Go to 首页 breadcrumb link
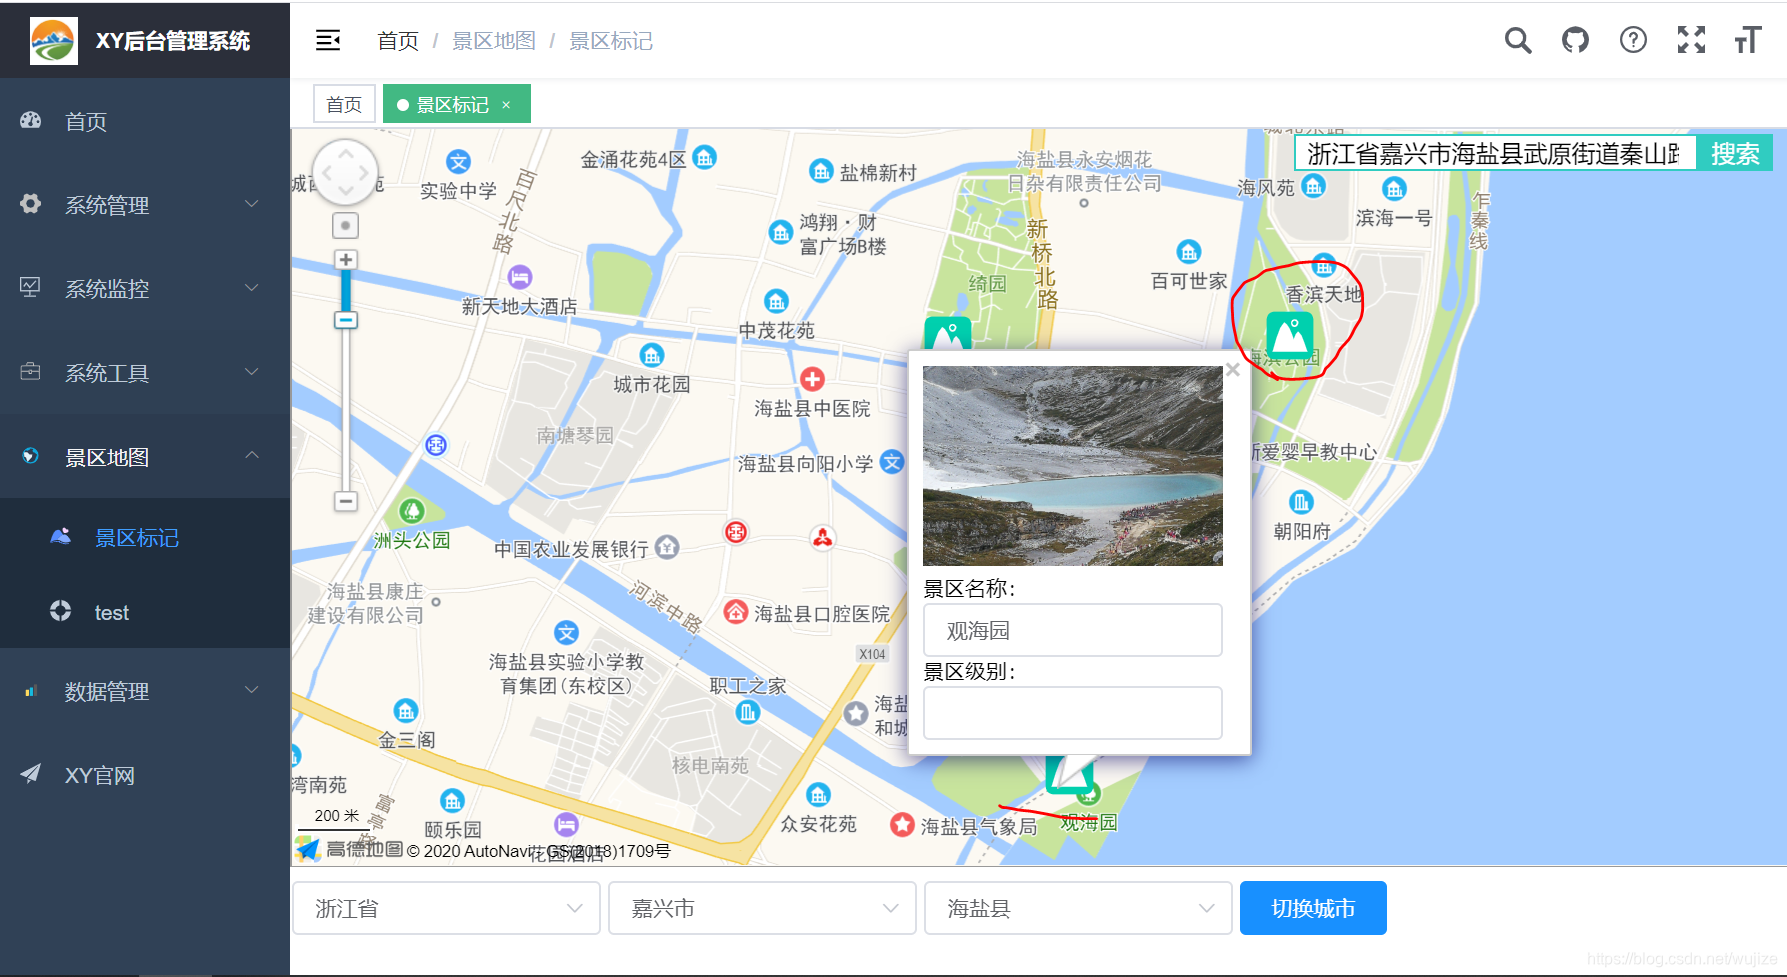The height and width of the screenshot is (977, 1787). [398, 40]
